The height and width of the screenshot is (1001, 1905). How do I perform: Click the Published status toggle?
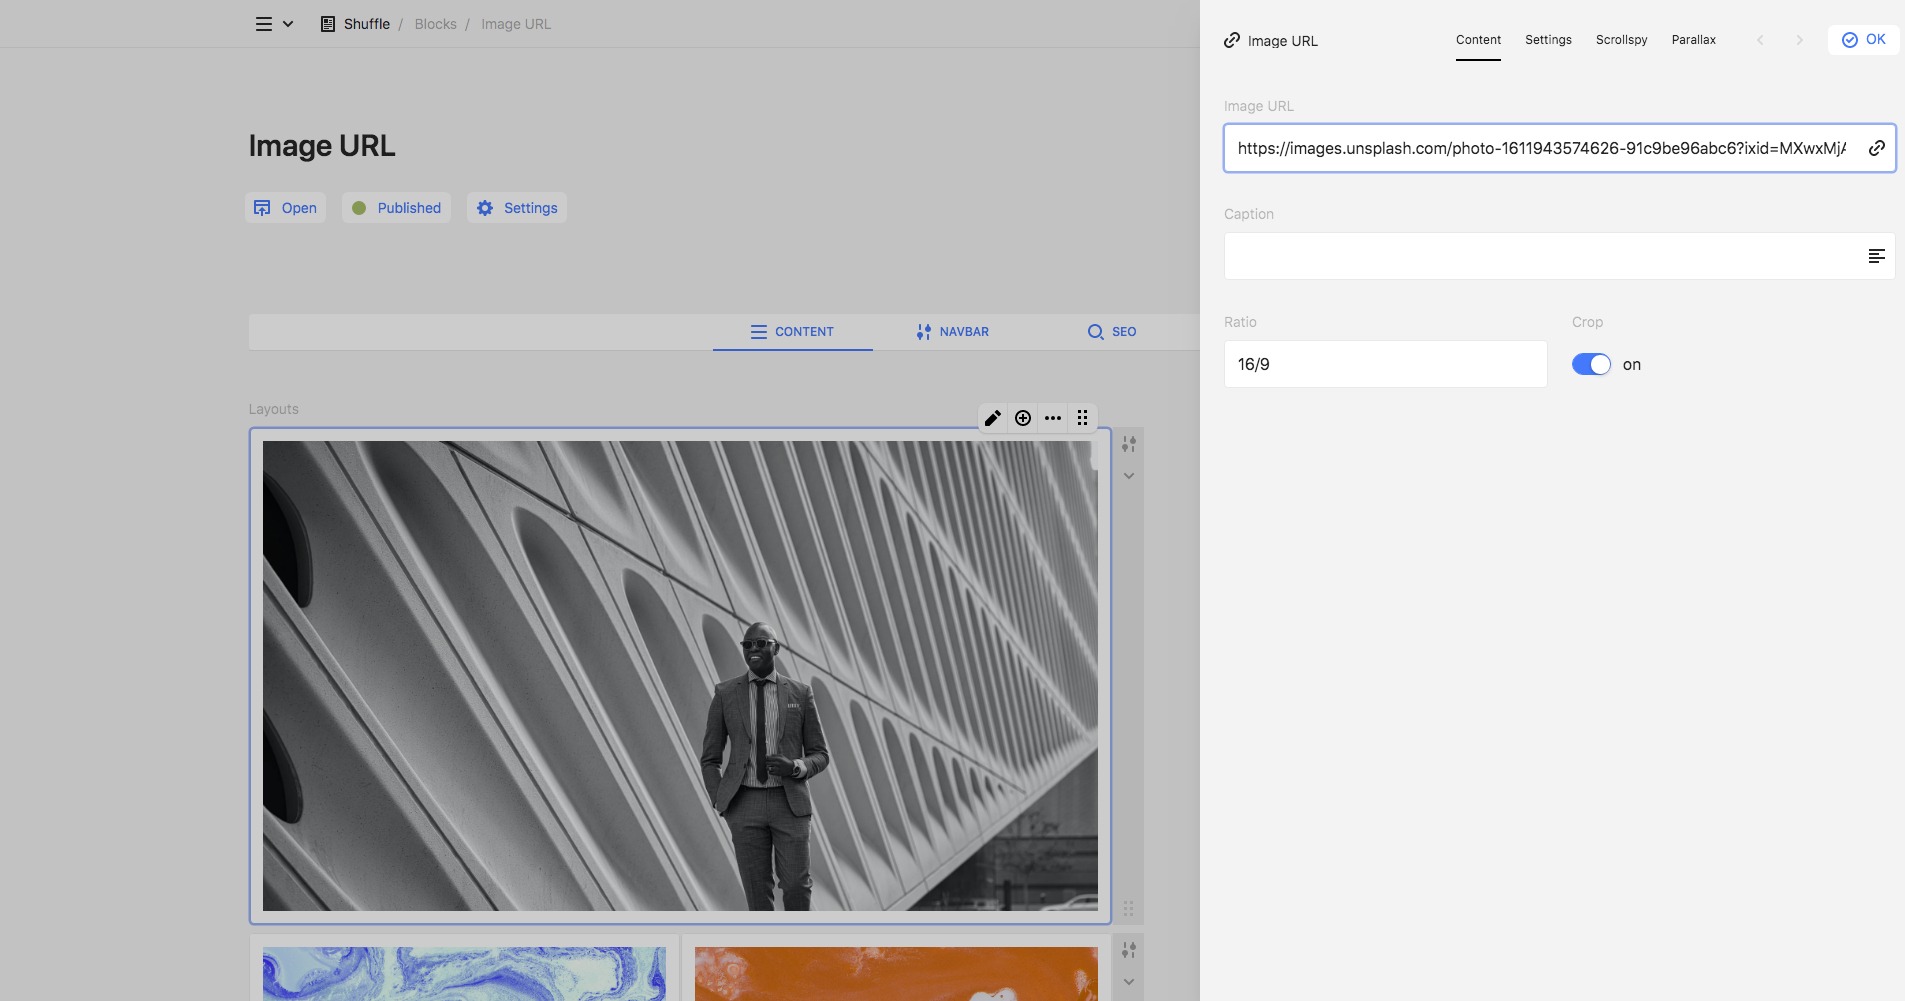396,208
